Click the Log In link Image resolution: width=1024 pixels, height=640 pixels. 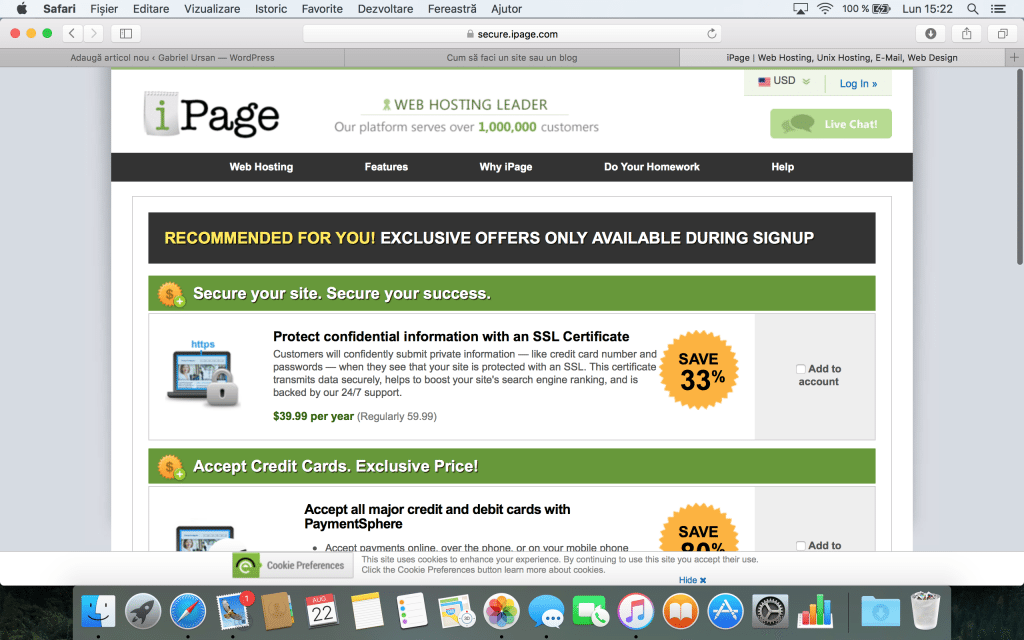click(858, 84)
